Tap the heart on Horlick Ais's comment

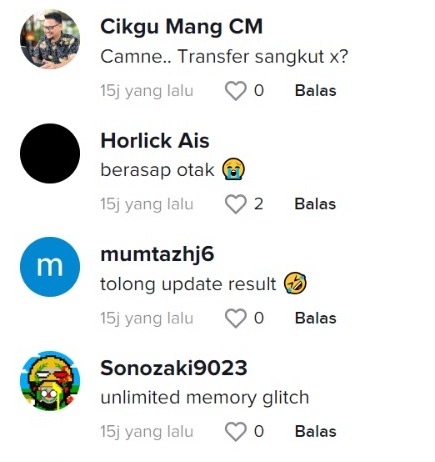click(236, 204)
